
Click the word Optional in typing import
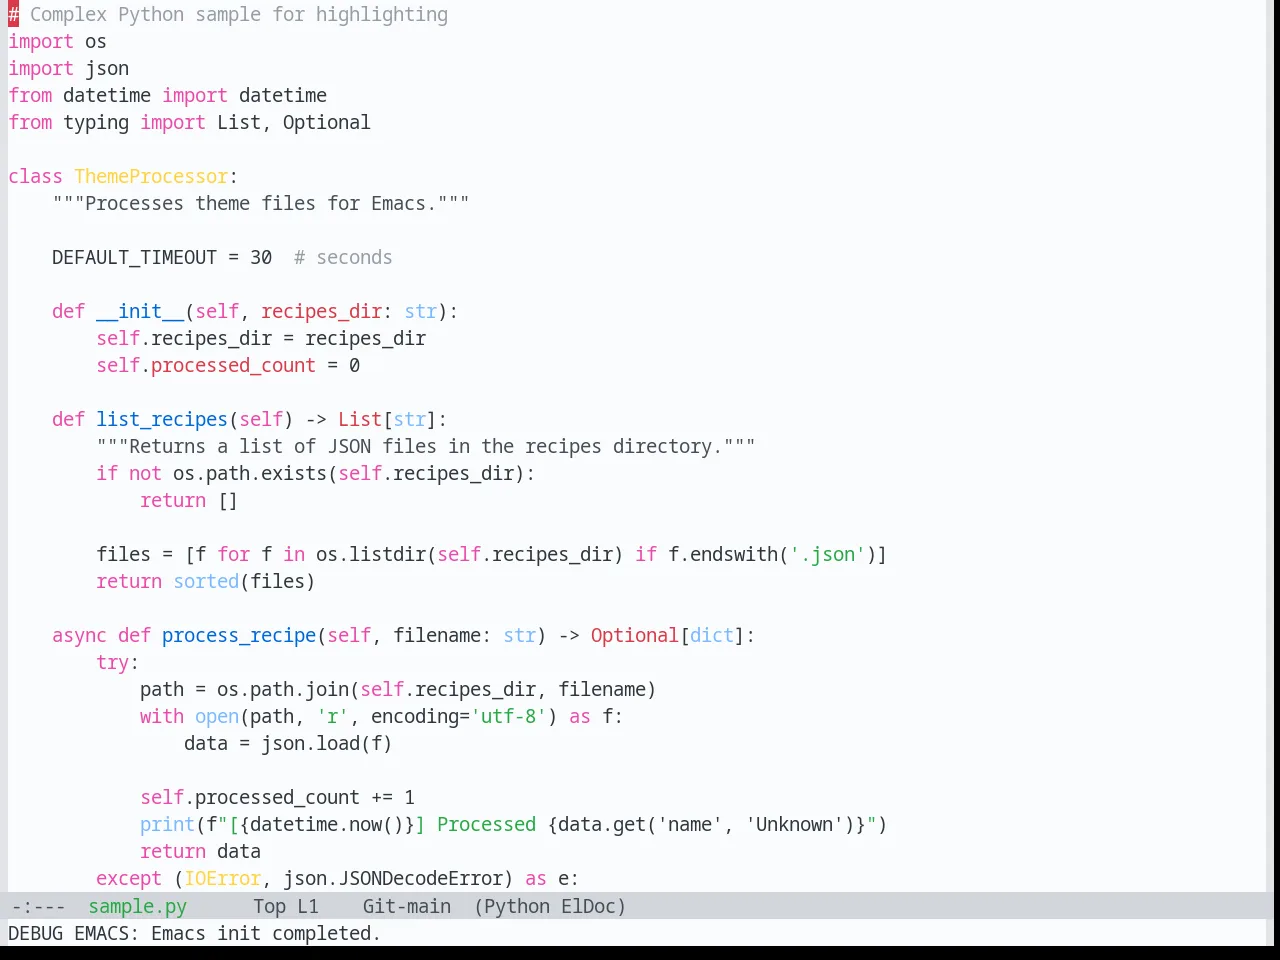(326, 122)
